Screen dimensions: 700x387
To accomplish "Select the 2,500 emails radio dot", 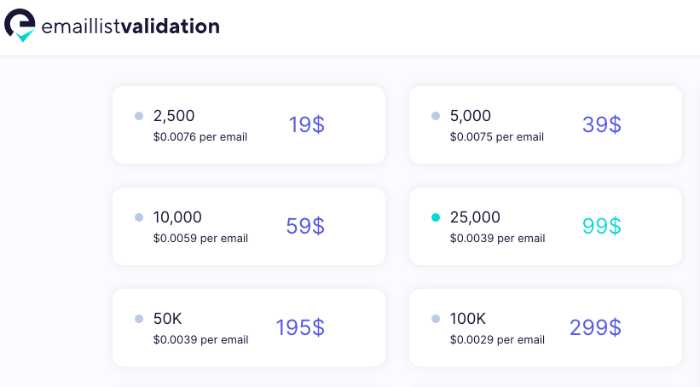I will pyautogui.click(x=139, y=116).
